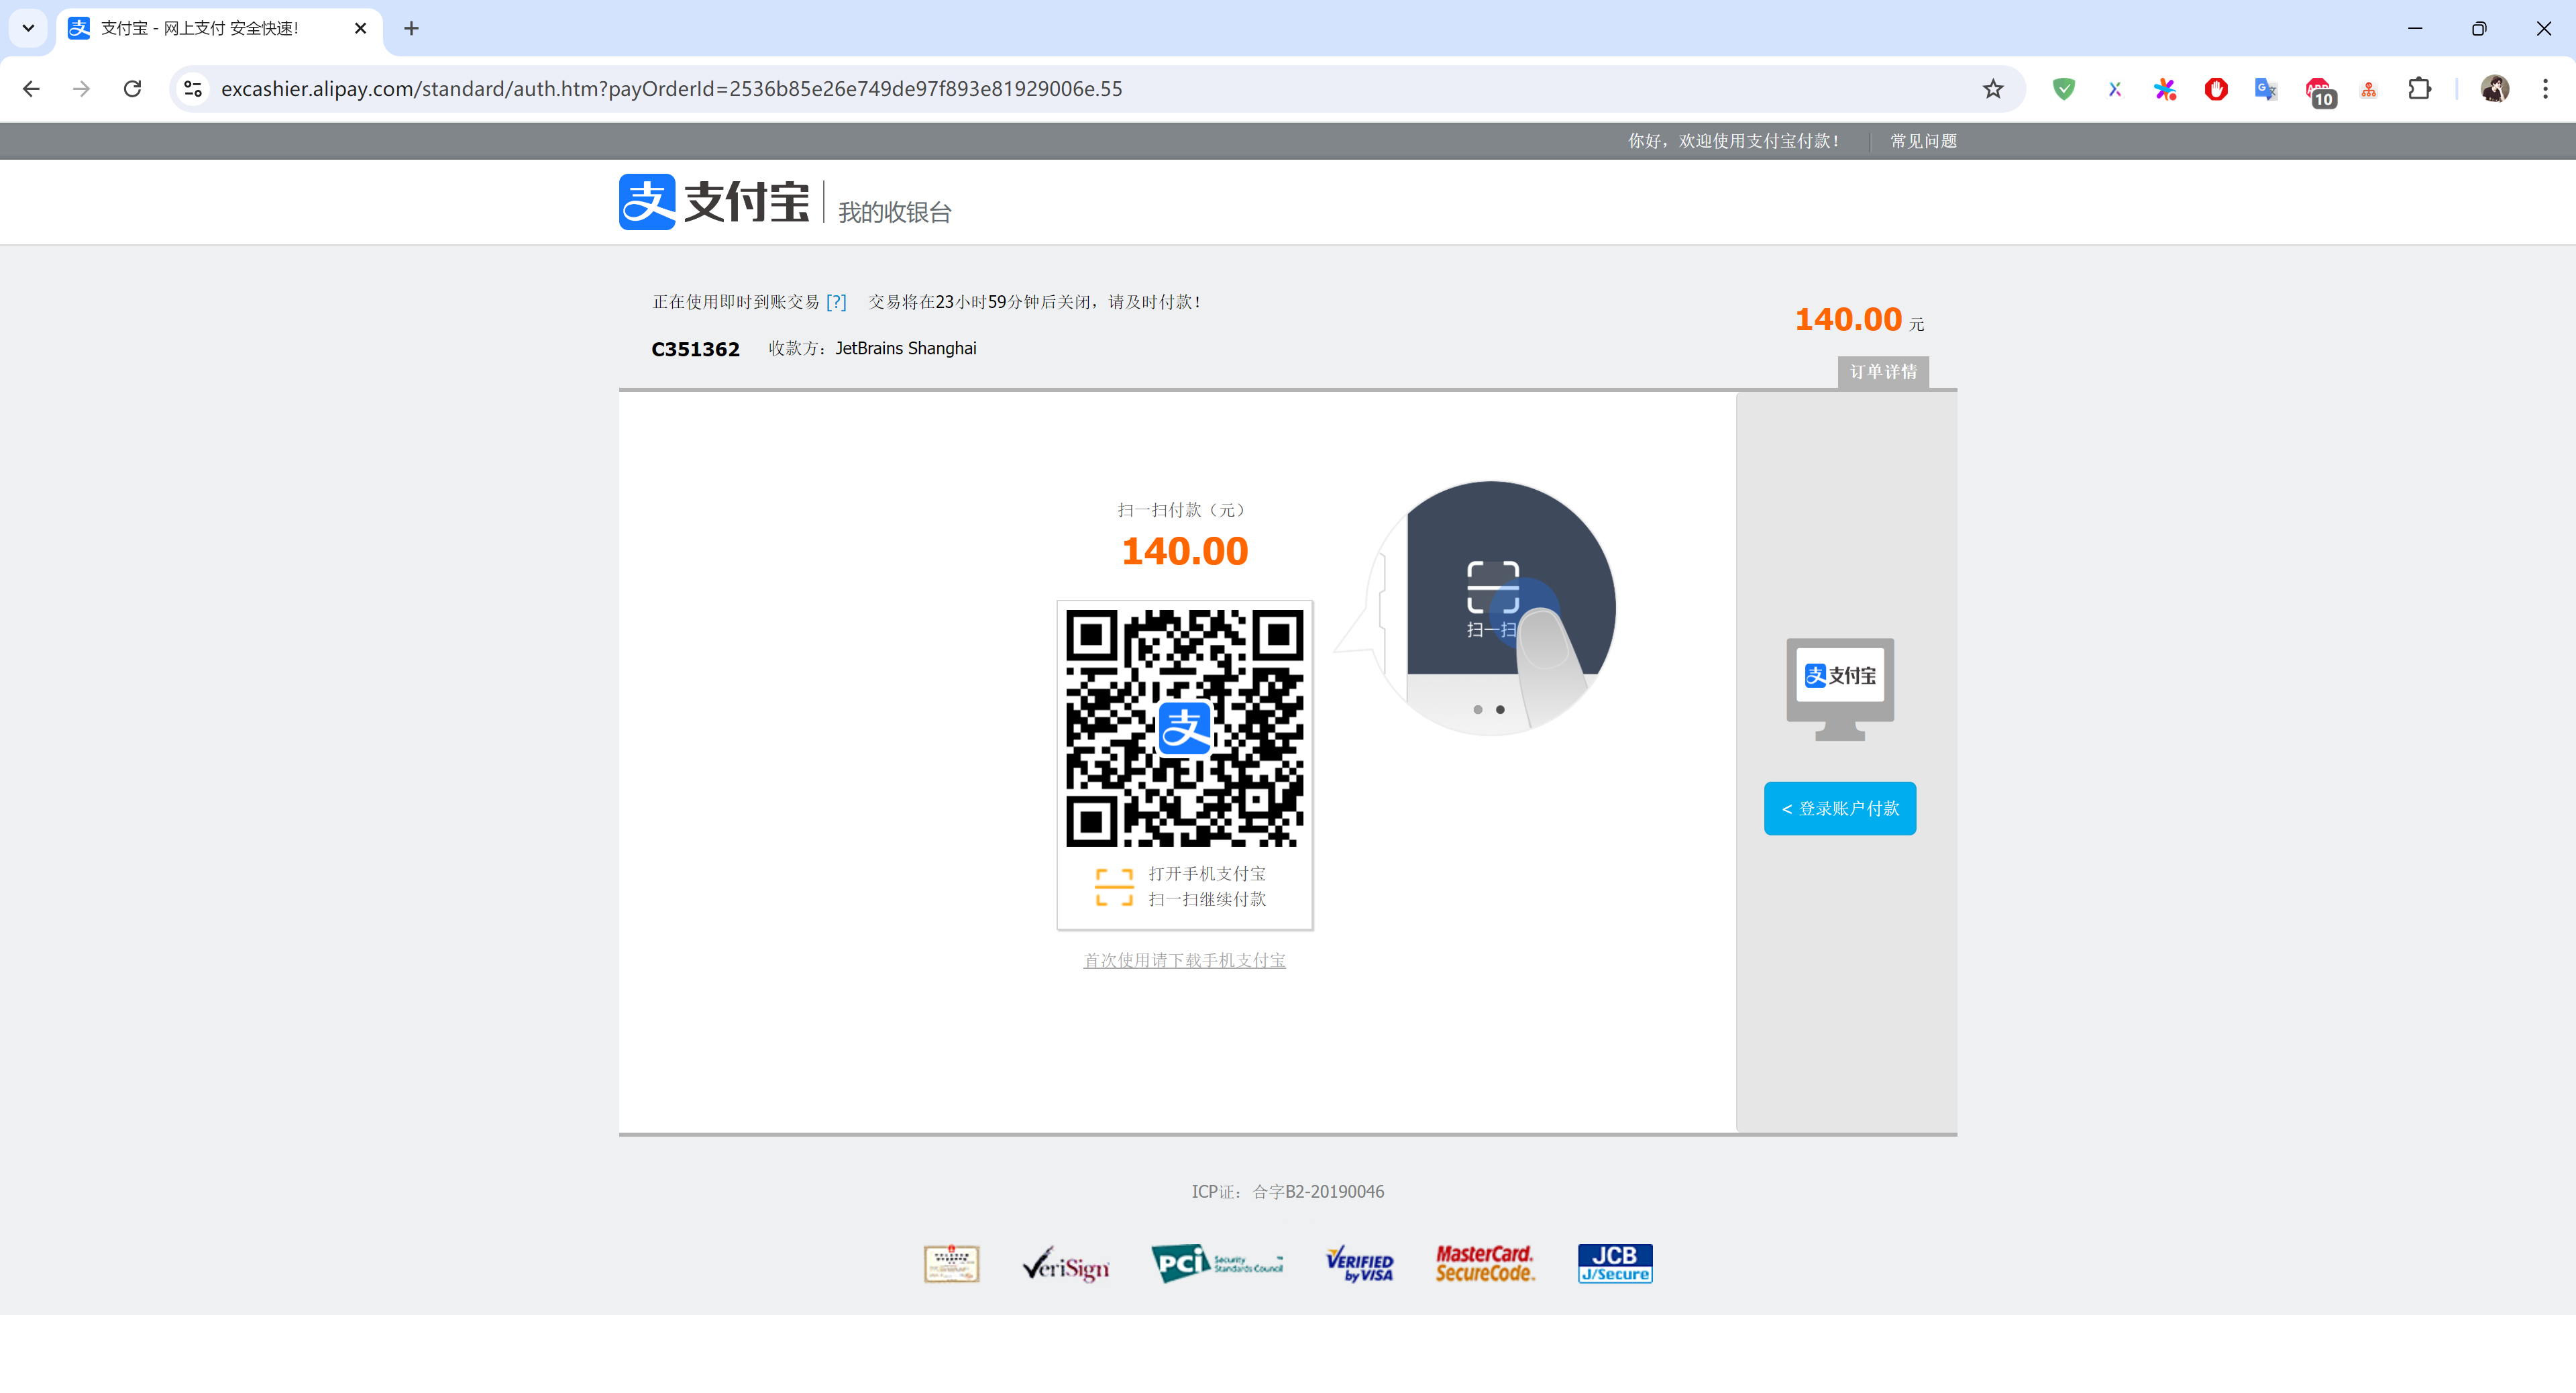View site information icon in address bar

click(193, 89)
